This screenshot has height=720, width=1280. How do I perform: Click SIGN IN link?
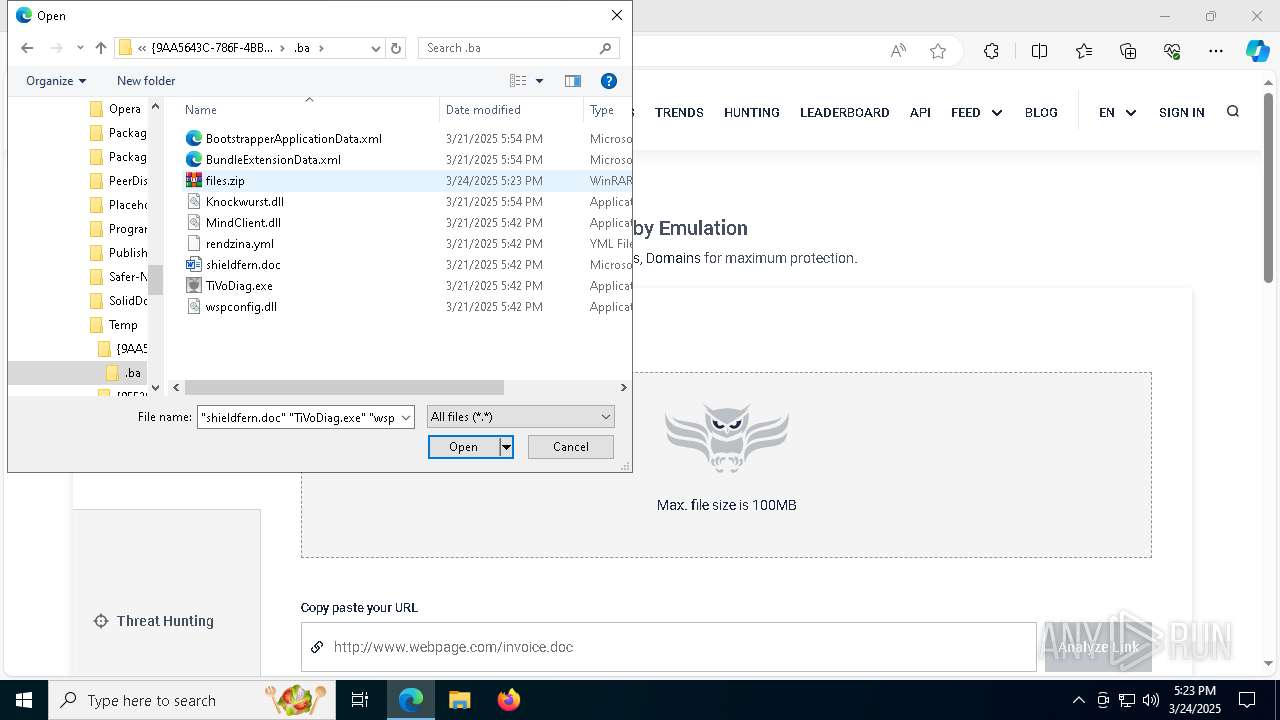click(x=1182, y=113)
